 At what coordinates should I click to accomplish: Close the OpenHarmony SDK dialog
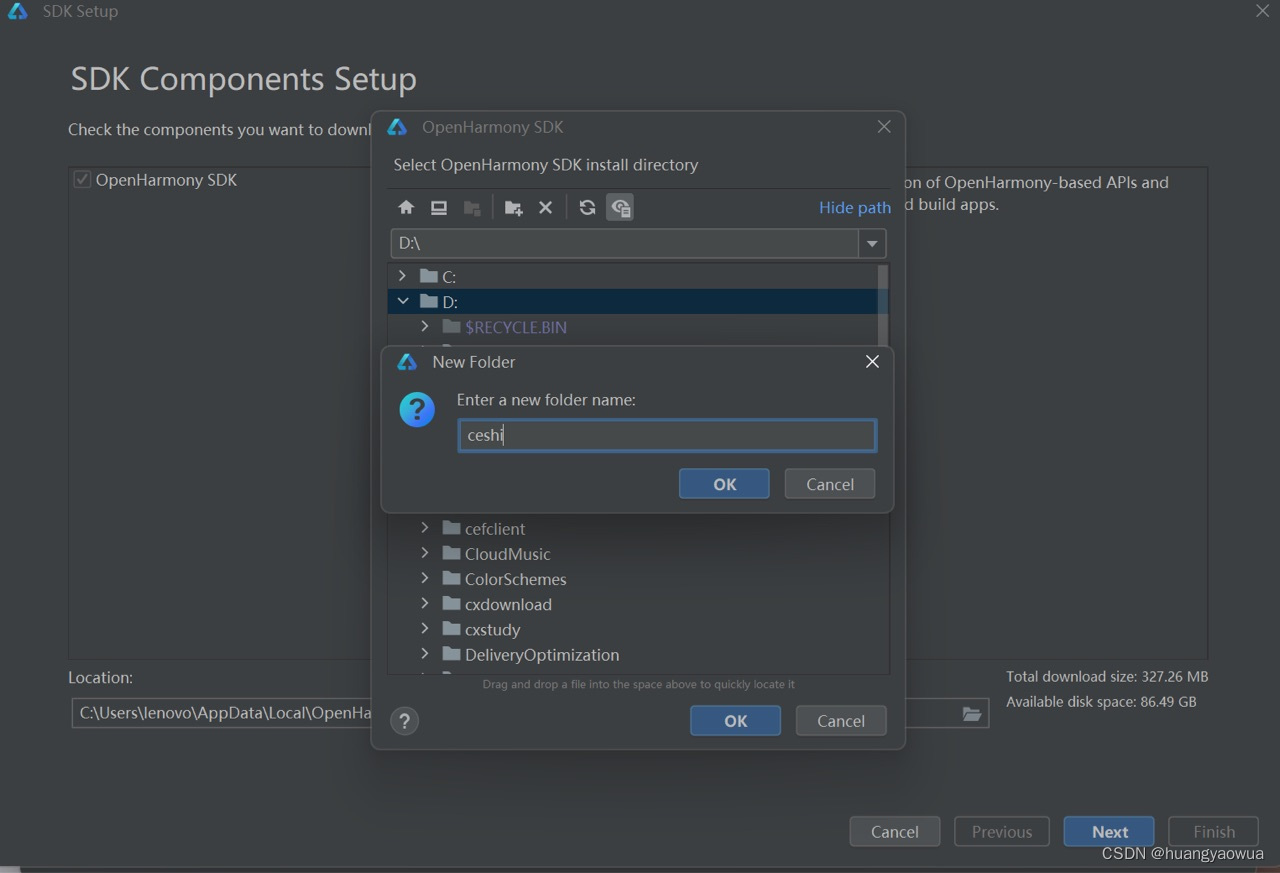point(884,127)
